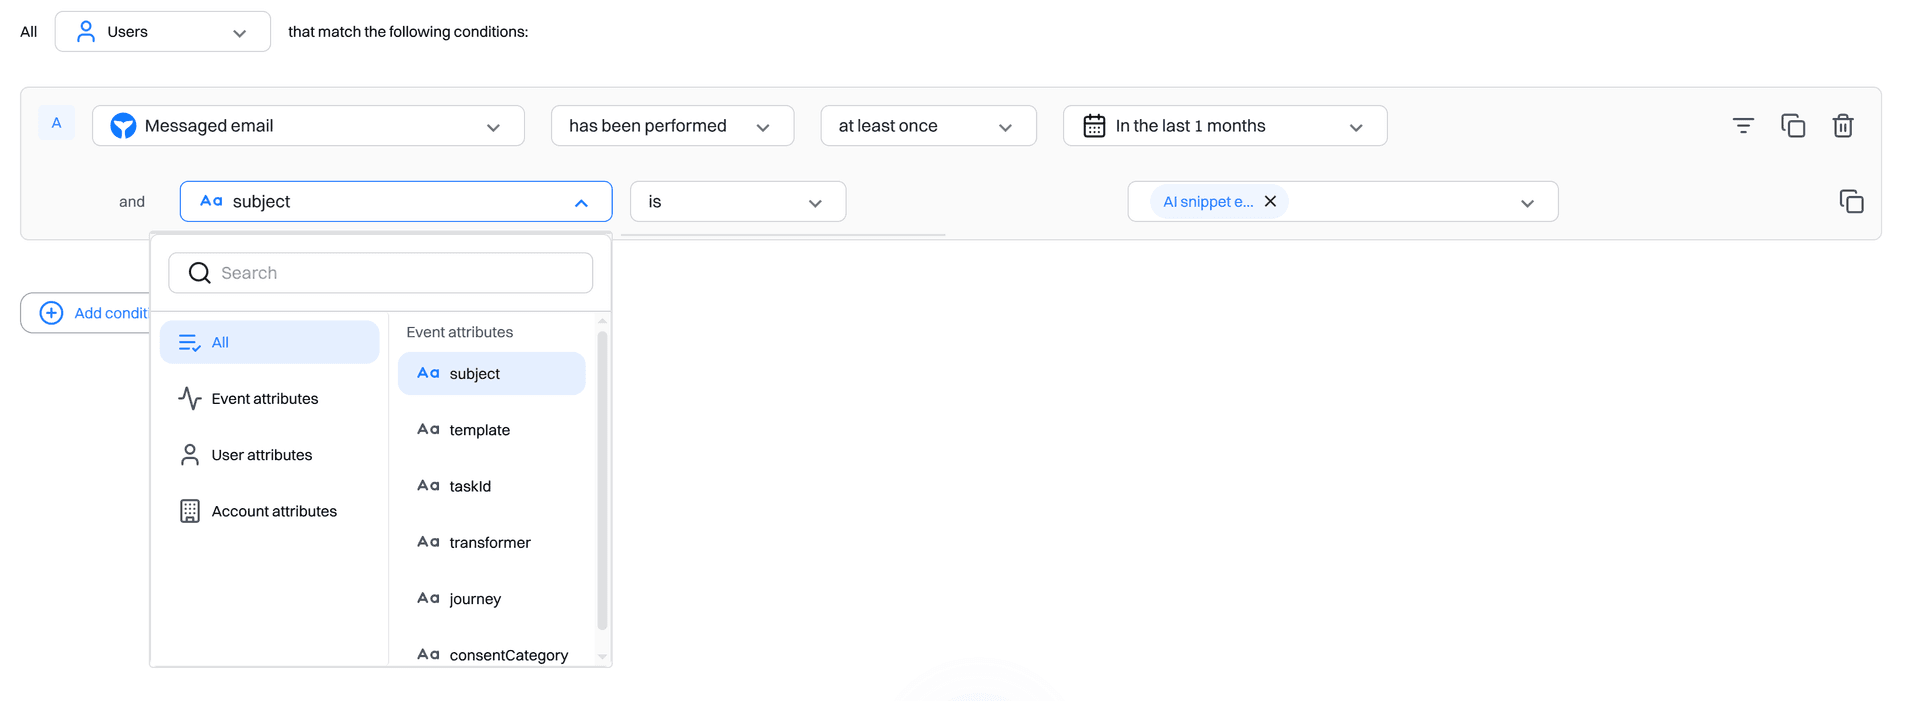Click the attribute list scrollbar

coord(602,480)
